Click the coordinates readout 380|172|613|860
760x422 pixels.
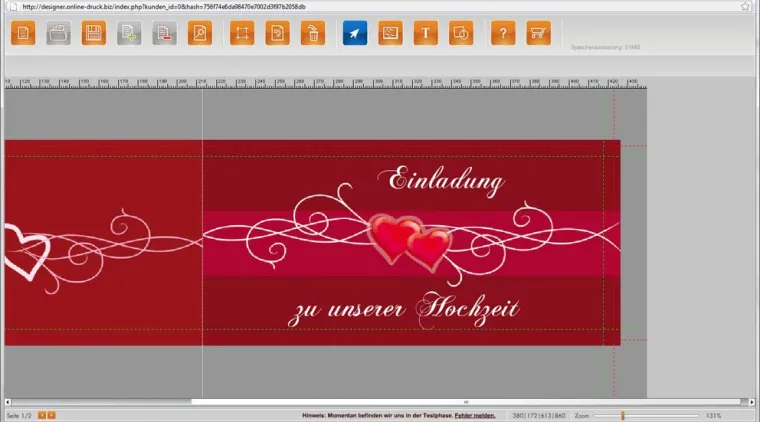click(x=539, y=415)
